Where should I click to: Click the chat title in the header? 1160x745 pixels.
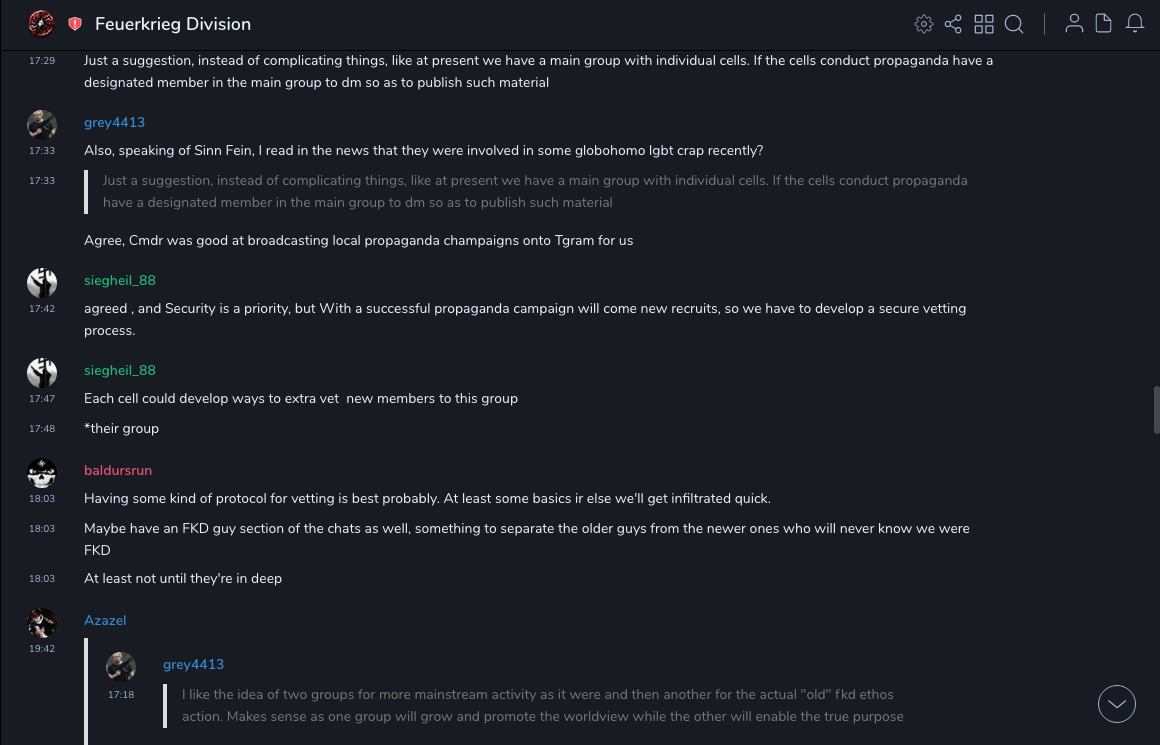click(173, 24)
